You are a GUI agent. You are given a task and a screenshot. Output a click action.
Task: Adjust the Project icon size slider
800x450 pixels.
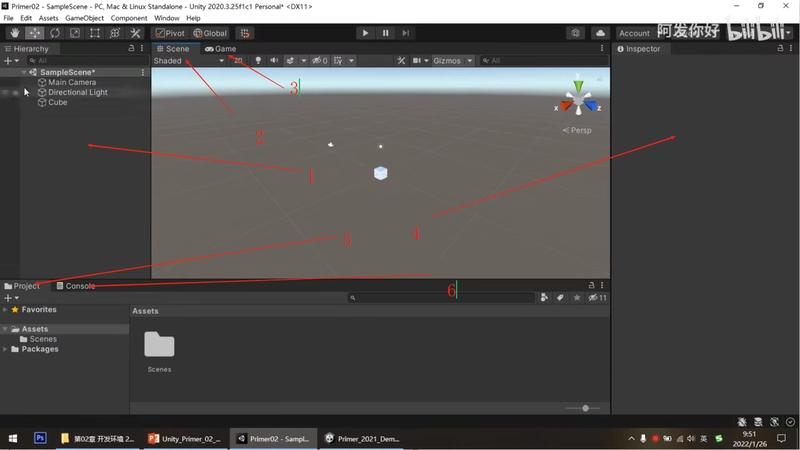[583, 408]
